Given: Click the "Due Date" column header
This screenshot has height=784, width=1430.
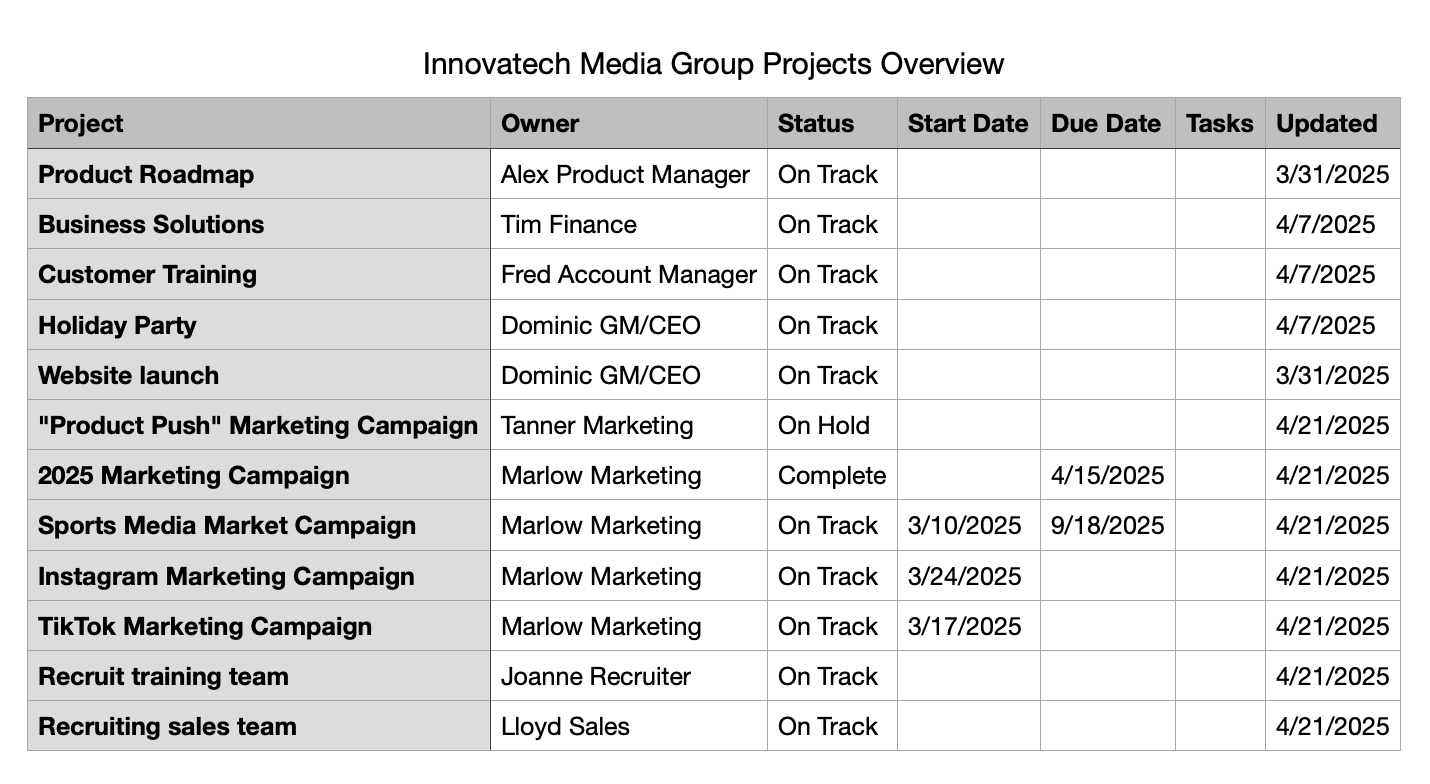Looking at the screenshot, I should coord(1106,124).
